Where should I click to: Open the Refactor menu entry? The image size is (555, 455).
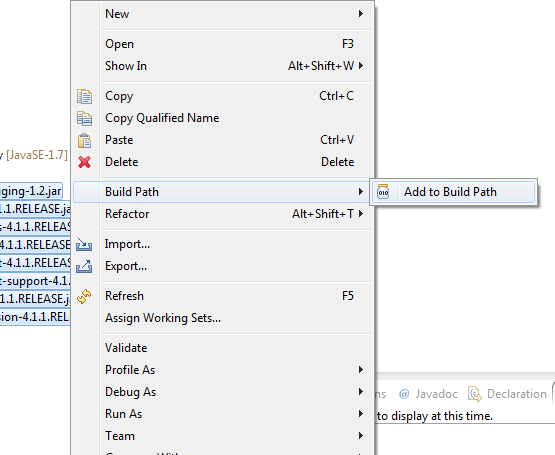click(223, 214)
